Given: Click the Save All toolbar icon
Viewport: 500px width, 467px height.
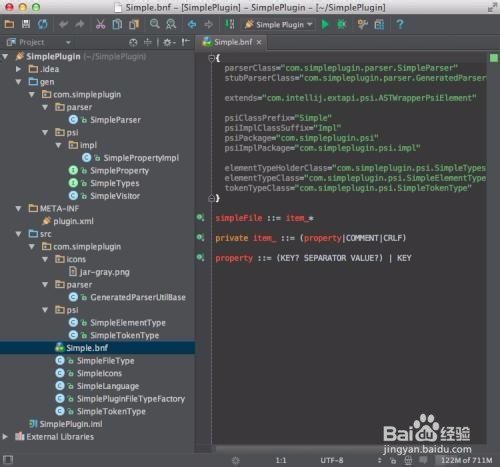Looking at the screenshot, I should point(26,24).
